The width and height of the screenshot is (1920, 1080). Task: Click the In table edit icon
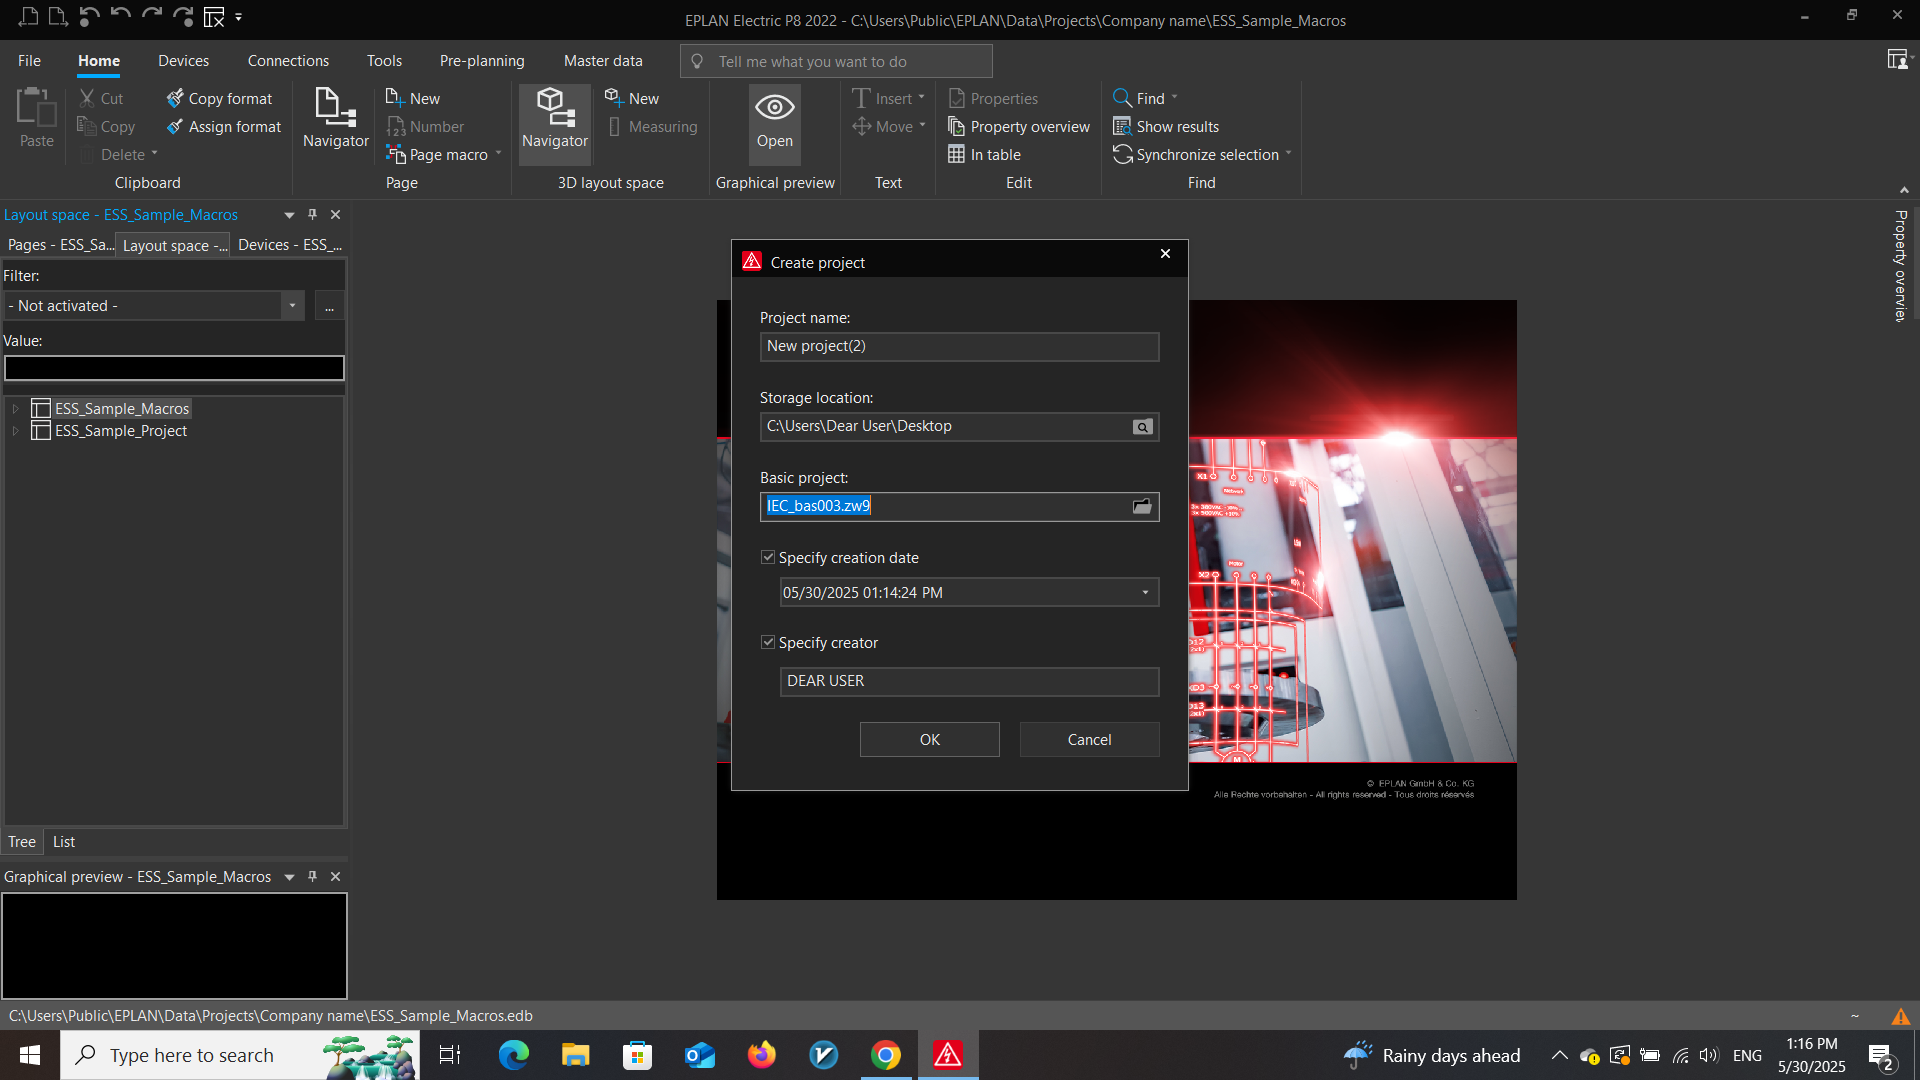(956, 154)
